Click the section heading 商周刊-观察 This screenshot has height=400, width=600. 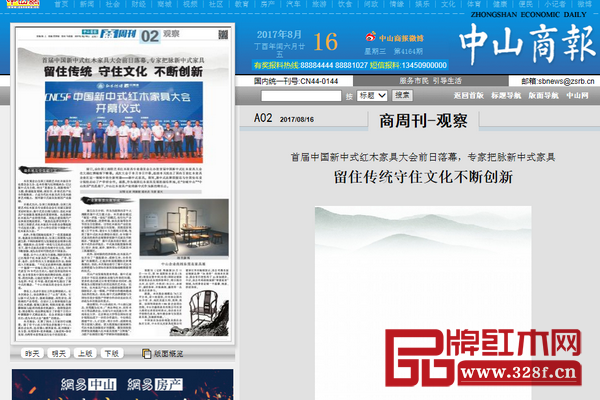(423, 121)
